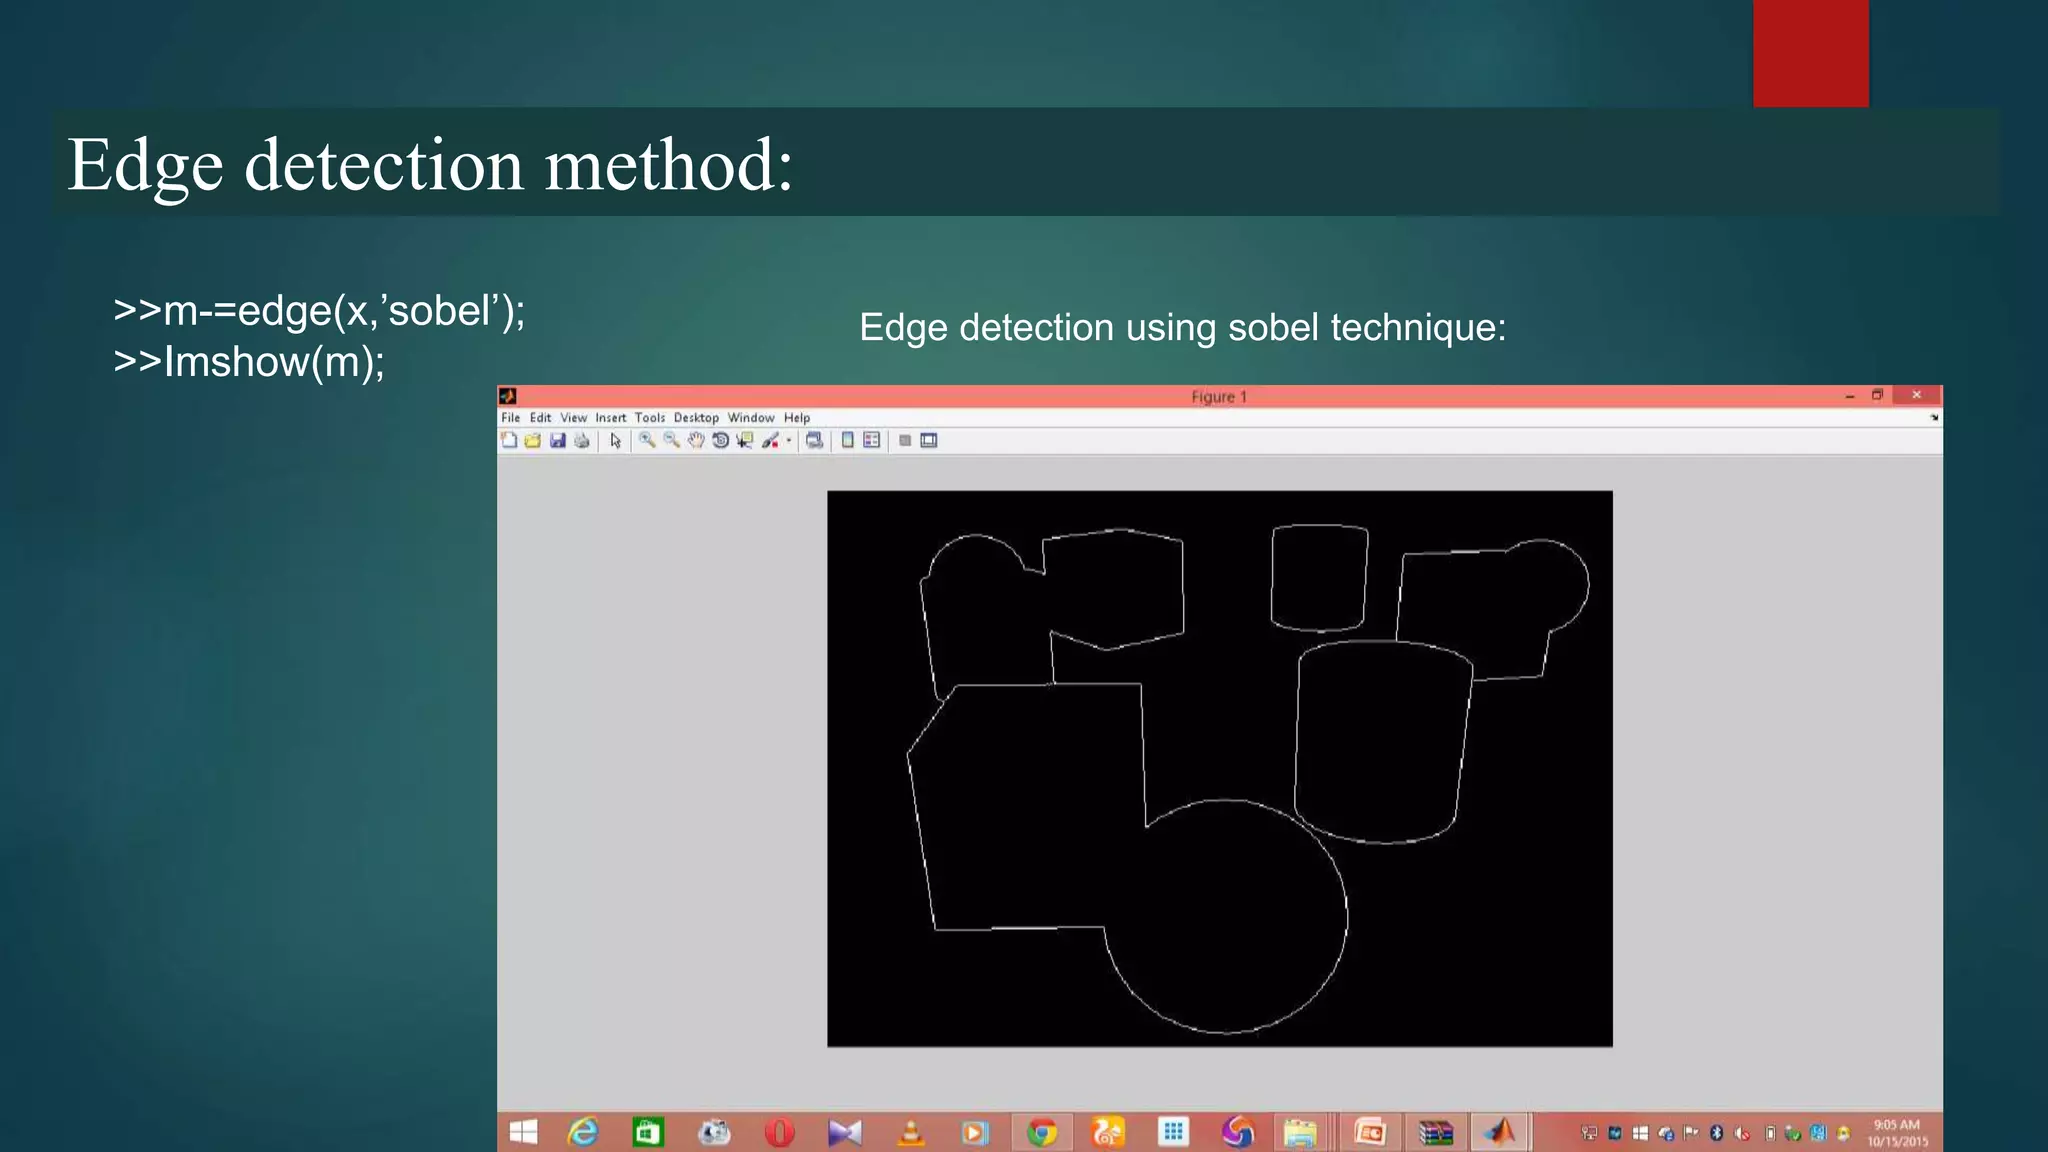Click the dock figure arrow at menu bar right

tap(1934, 418)
